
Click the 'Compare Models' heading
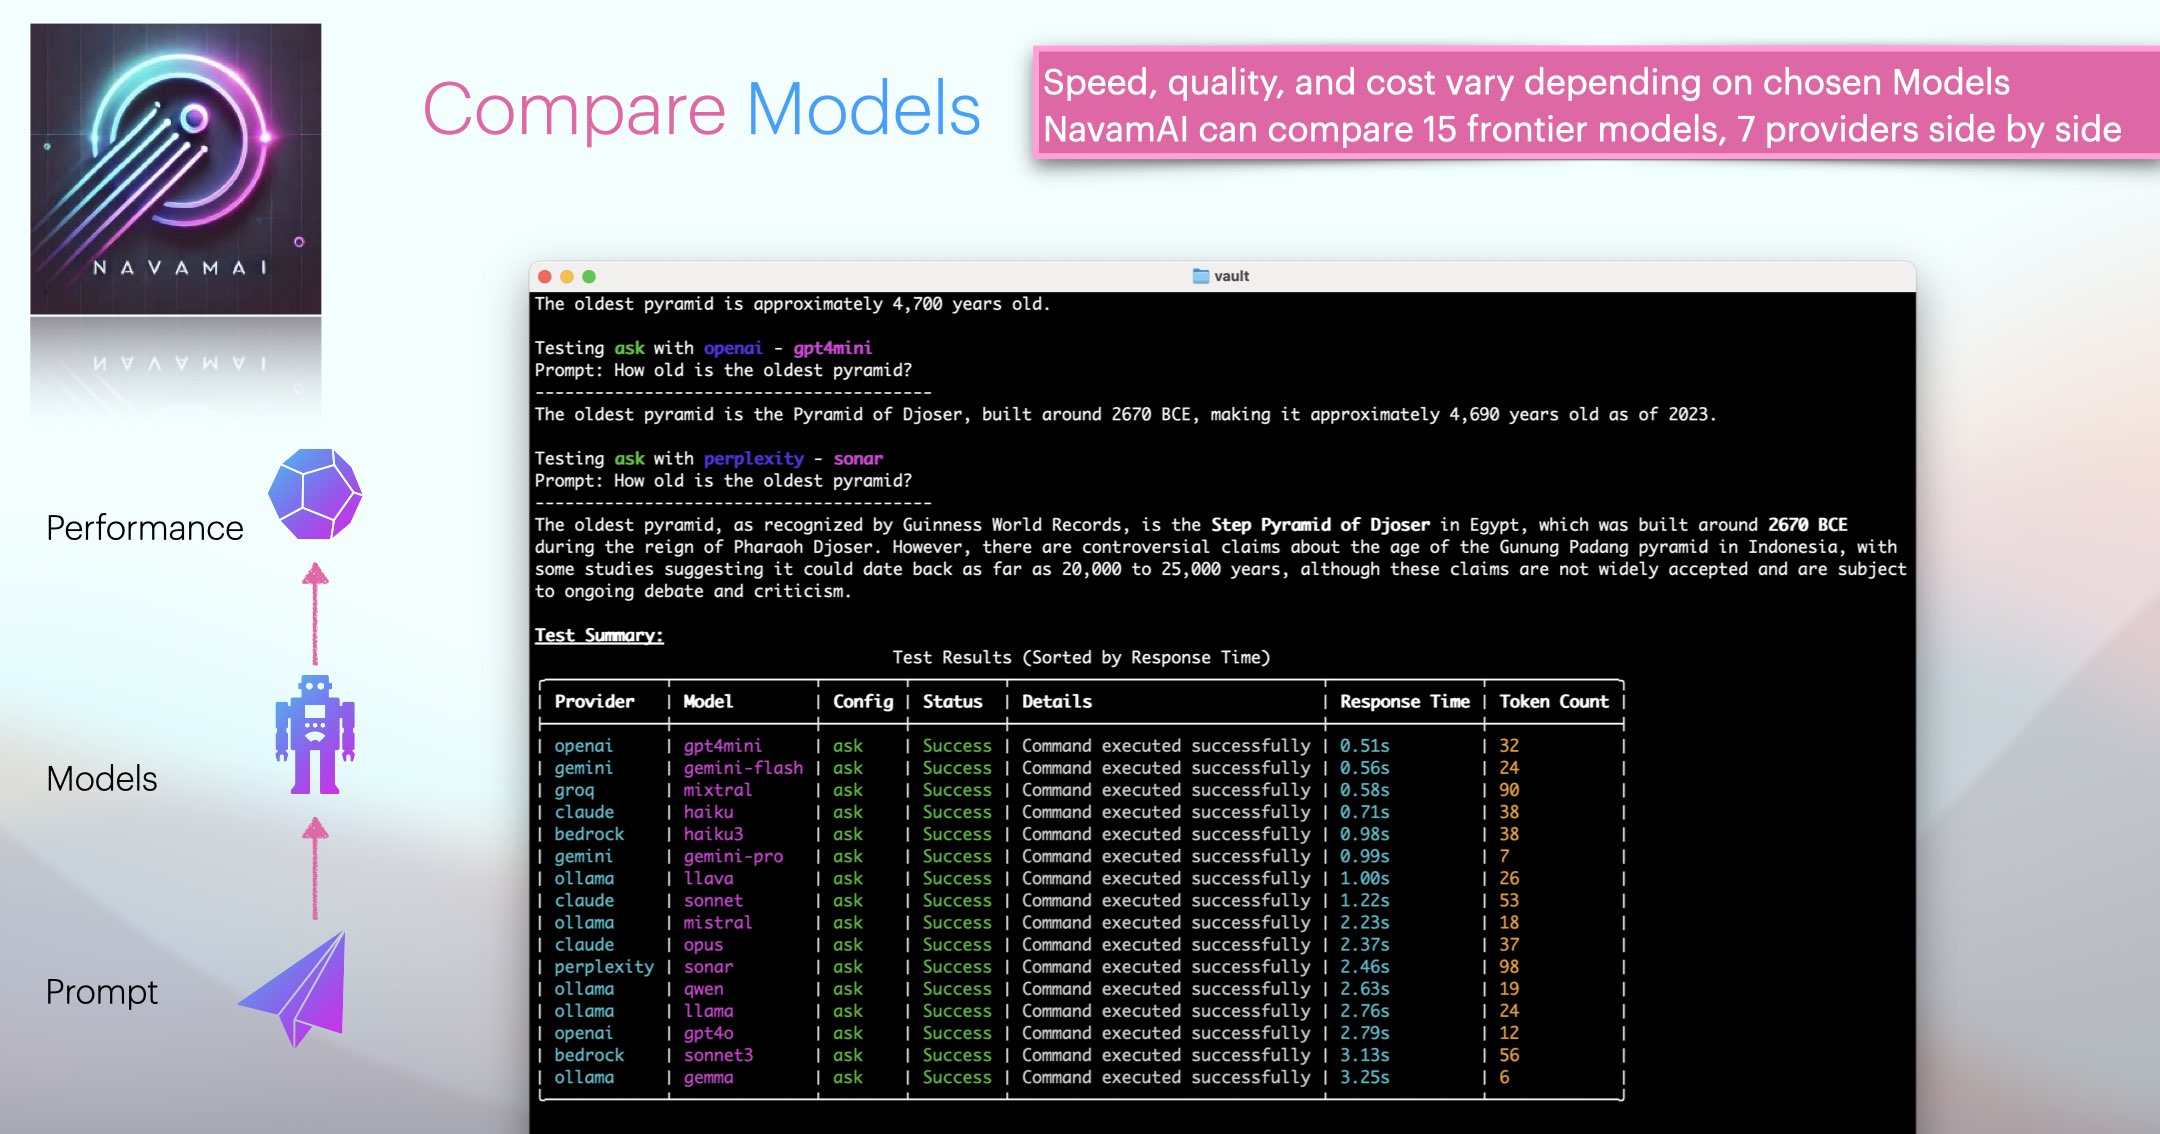tap(702, 110)
